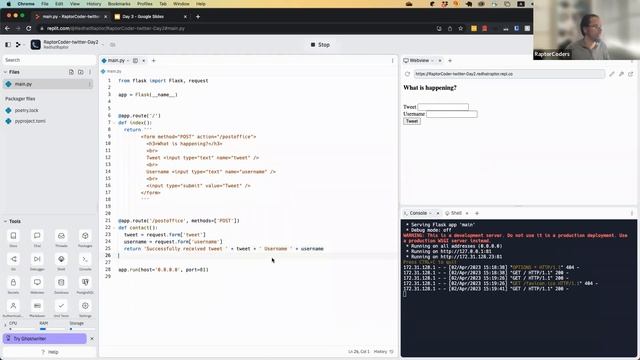Viewport: 640px width, 360px height.
Task: Focus the Username text field
Action: (452, 114)
